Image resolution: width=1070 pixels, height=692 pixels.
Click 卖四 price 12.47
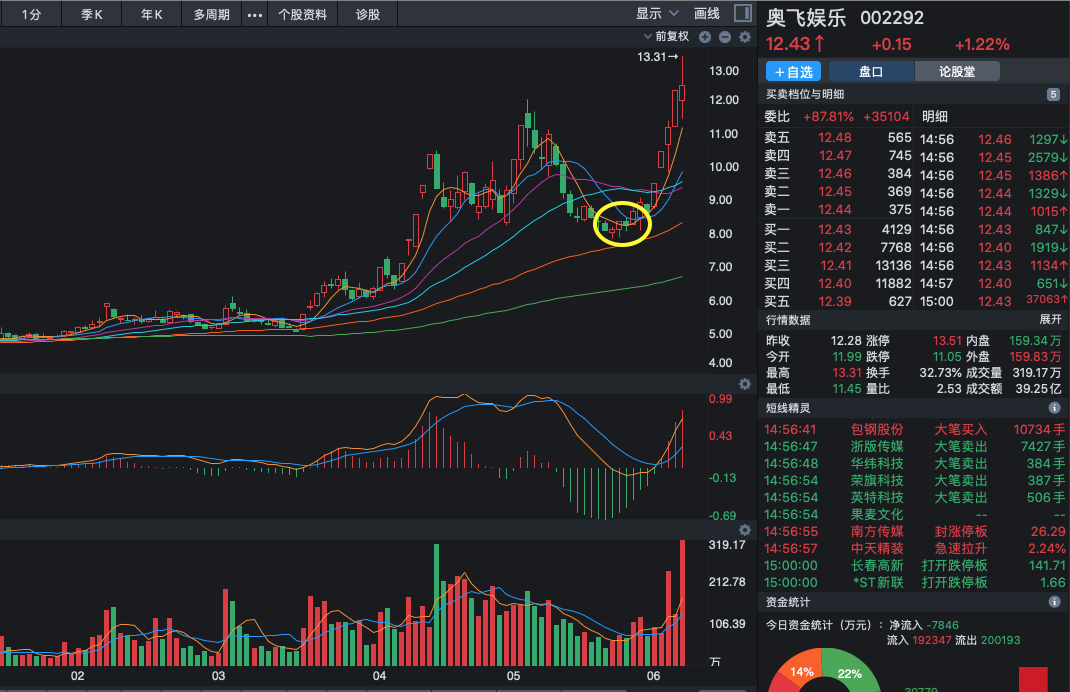(835, 156)
